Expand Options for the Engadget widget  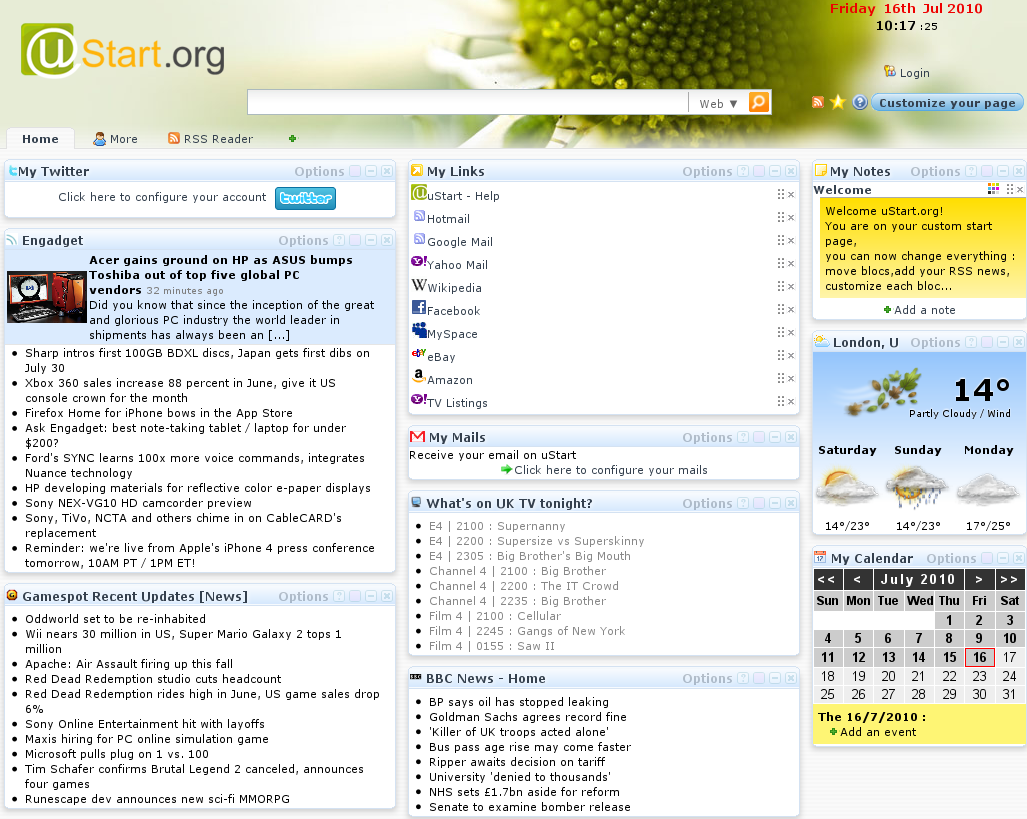(x=303, y=240)
